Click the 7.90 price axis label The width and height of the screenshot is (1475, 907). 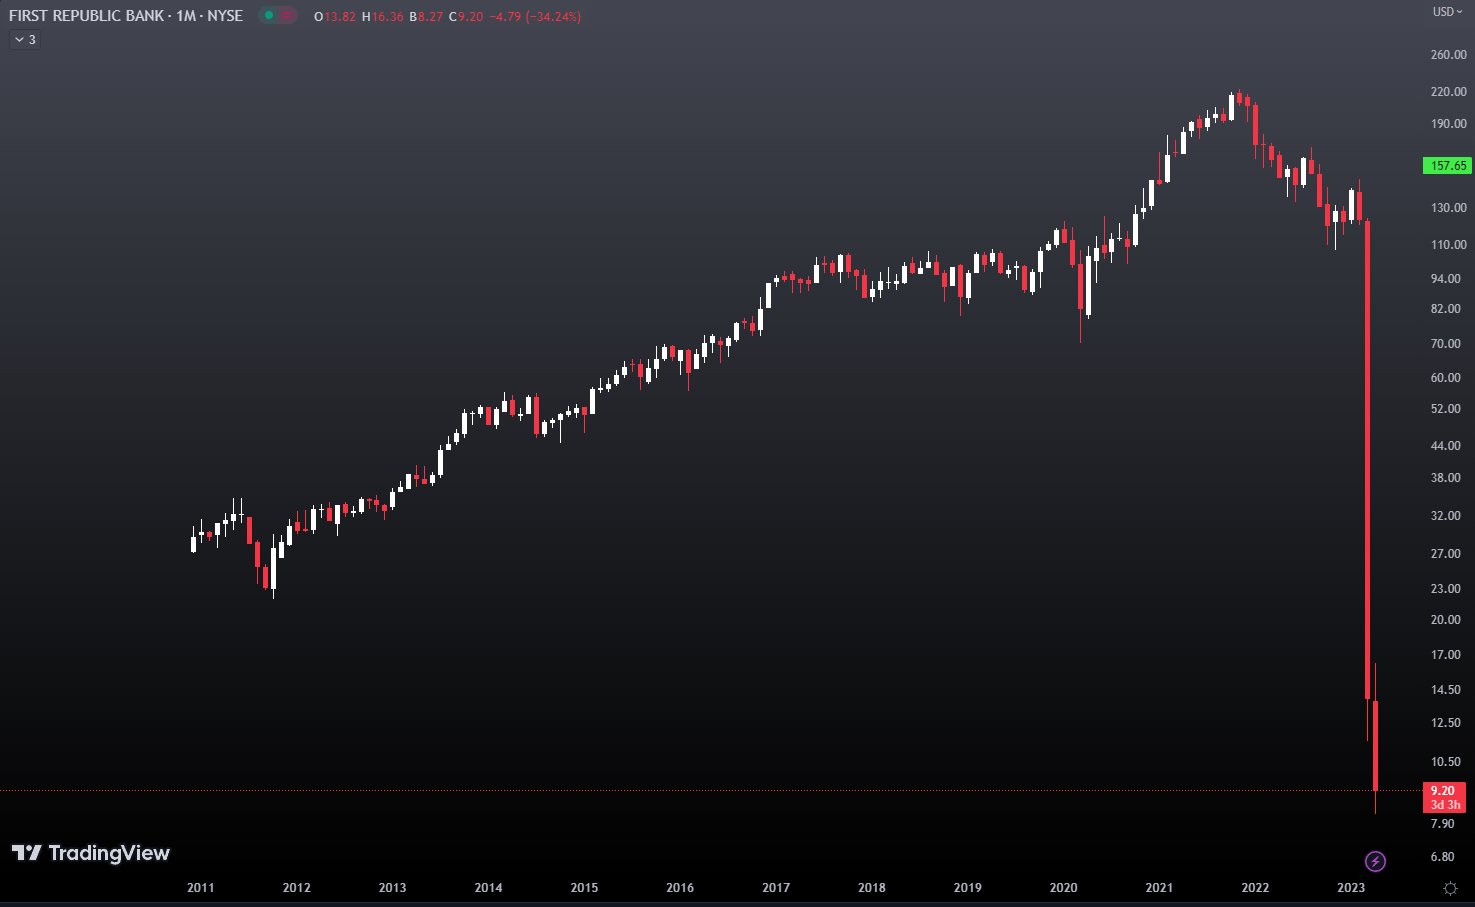(1443, 824)
